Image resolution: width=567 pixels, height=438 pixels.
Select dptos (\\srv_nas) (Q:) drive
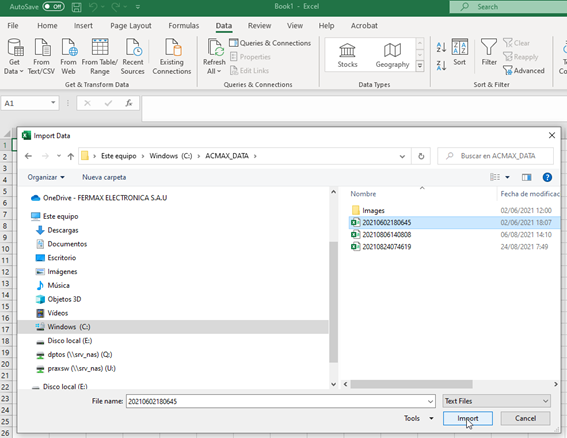pos(74,355)
